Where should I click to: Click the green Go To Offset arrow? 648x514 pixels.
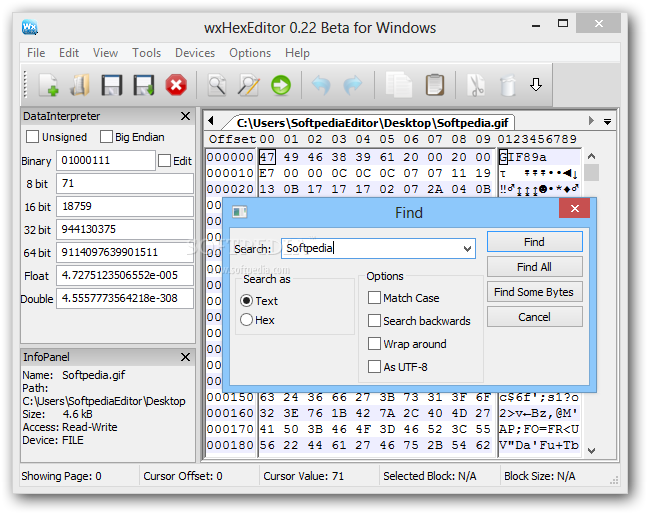click(x=281, y=85)
